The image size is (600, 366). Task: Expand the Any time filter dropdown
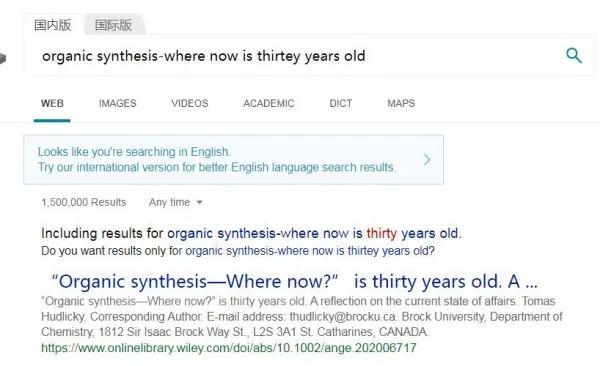click(176, 202)
